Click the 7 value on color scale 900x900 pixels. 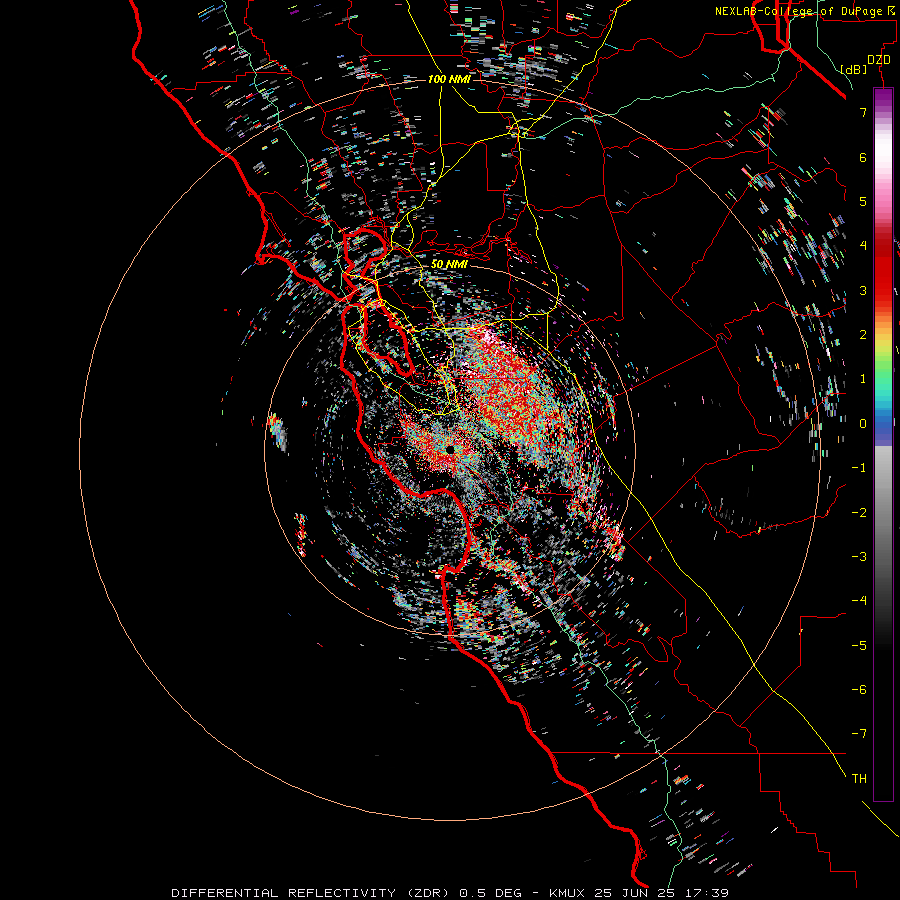coord(863,112)
